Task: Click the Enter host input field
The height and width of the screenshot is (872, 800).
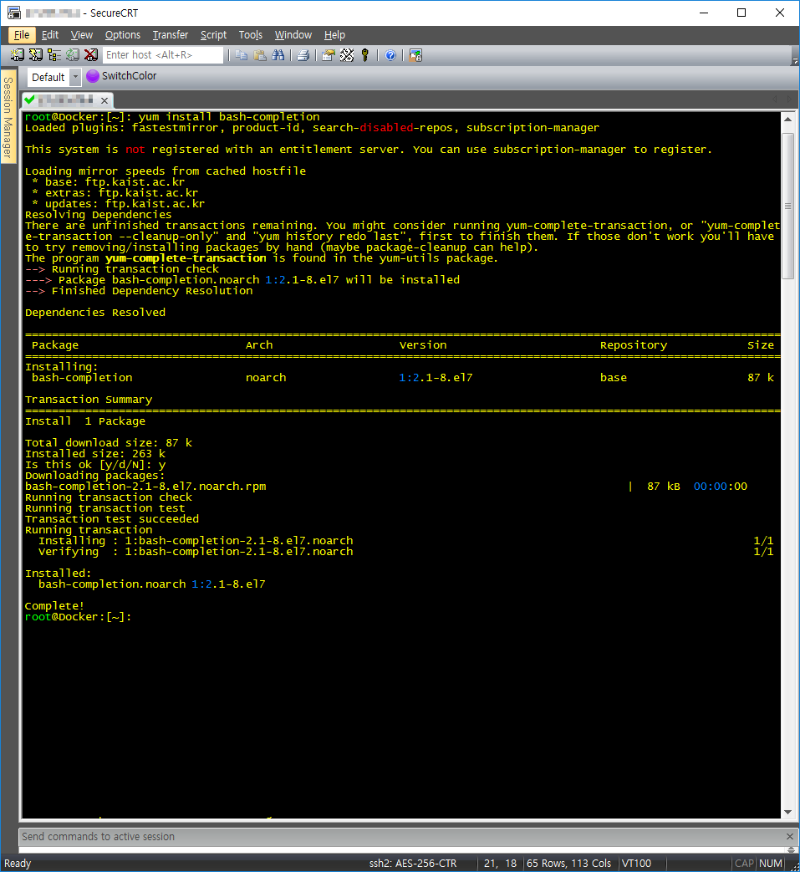Action: click(x=162, y=54)
